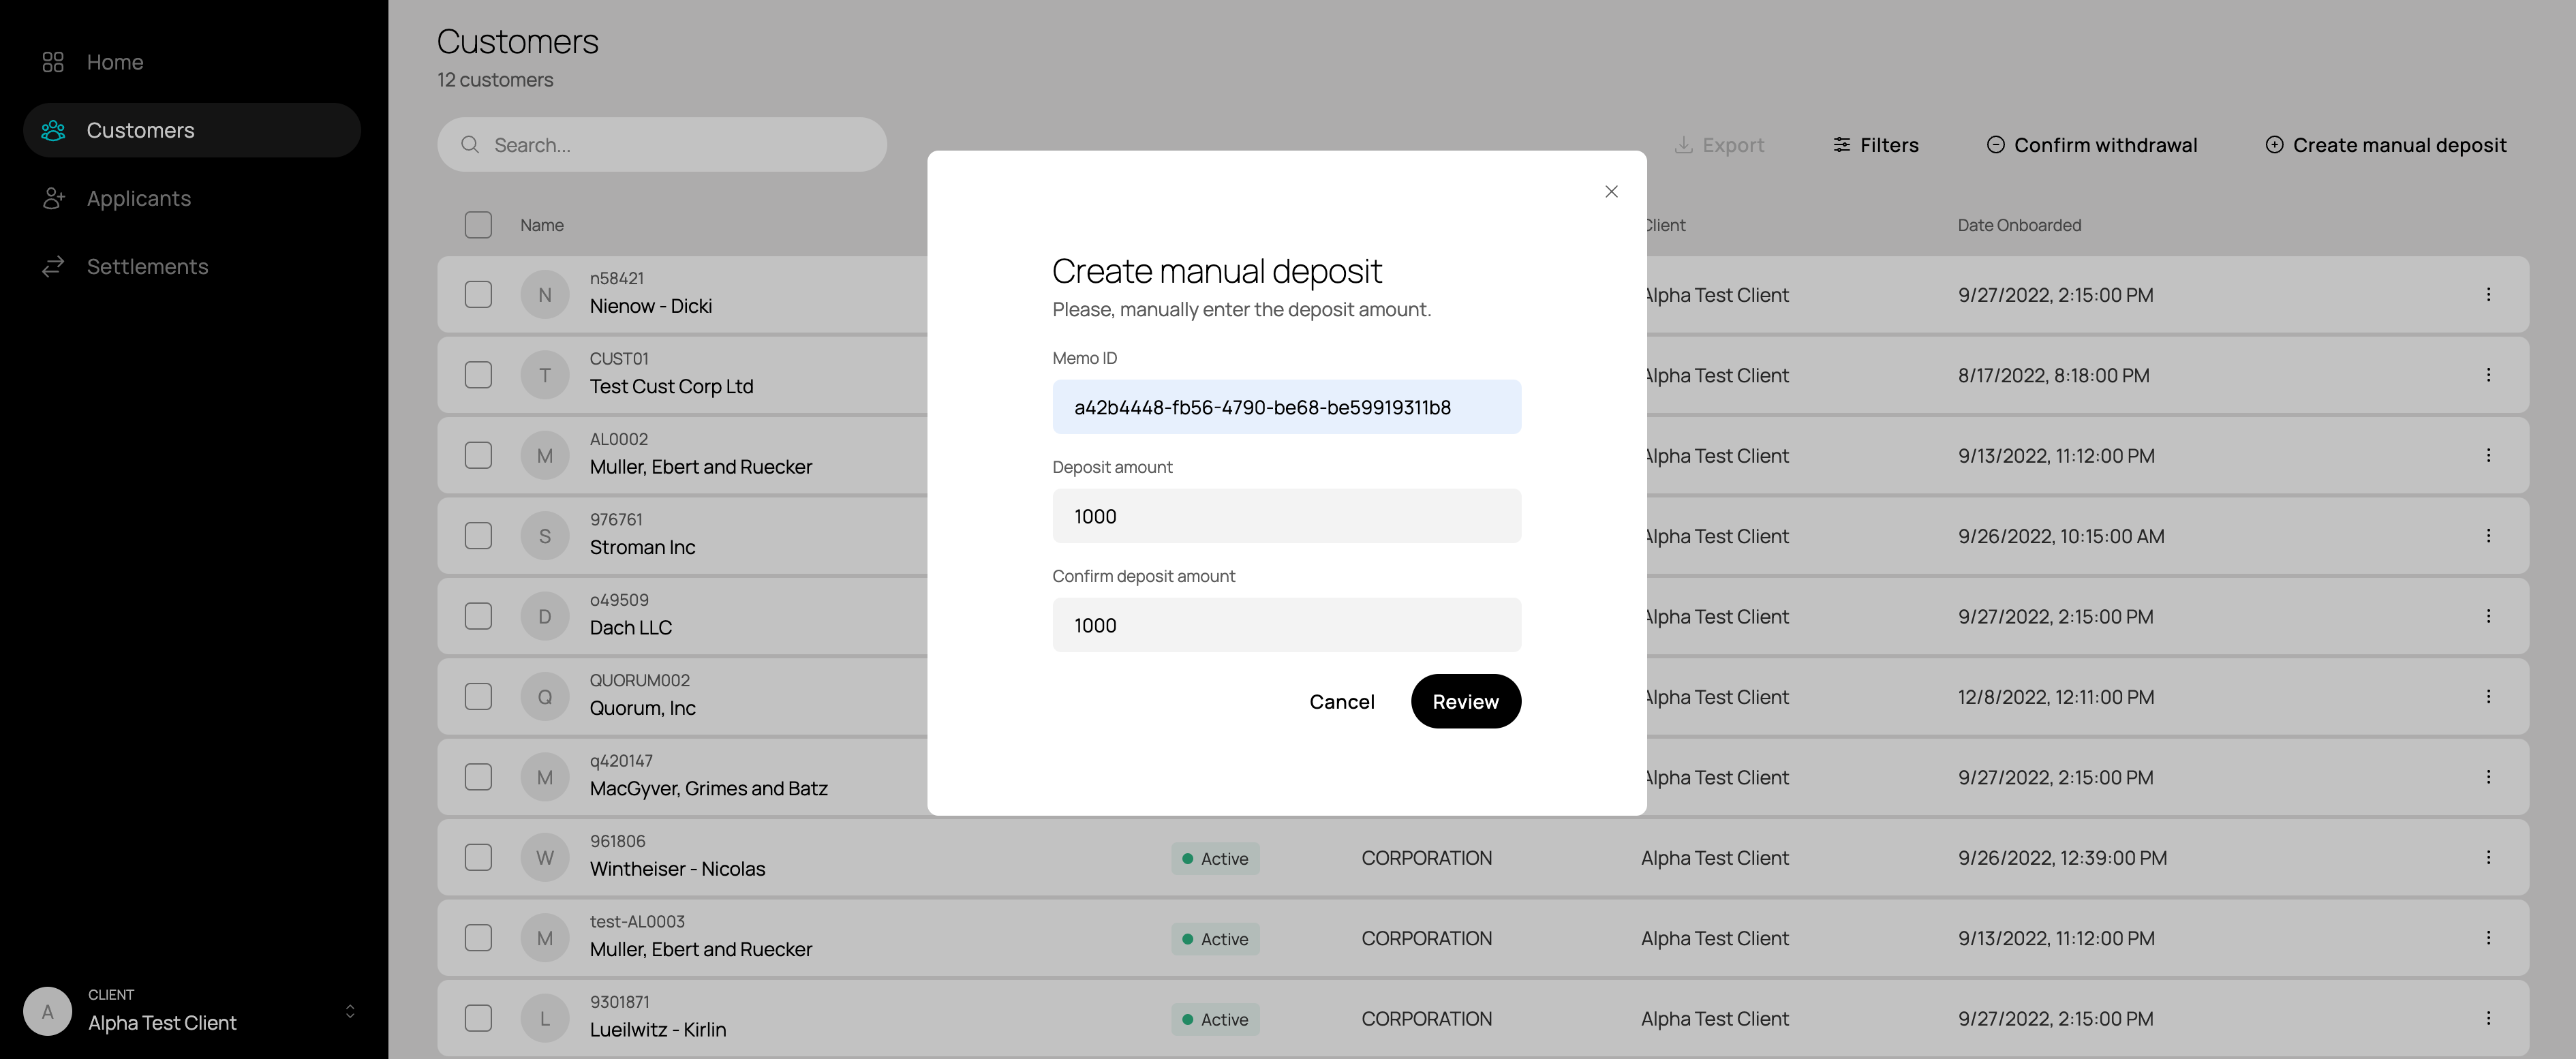2576x1059 pixels.
Task: Open the row actions menu for Nienow - Dicki
Action: 2488,294
